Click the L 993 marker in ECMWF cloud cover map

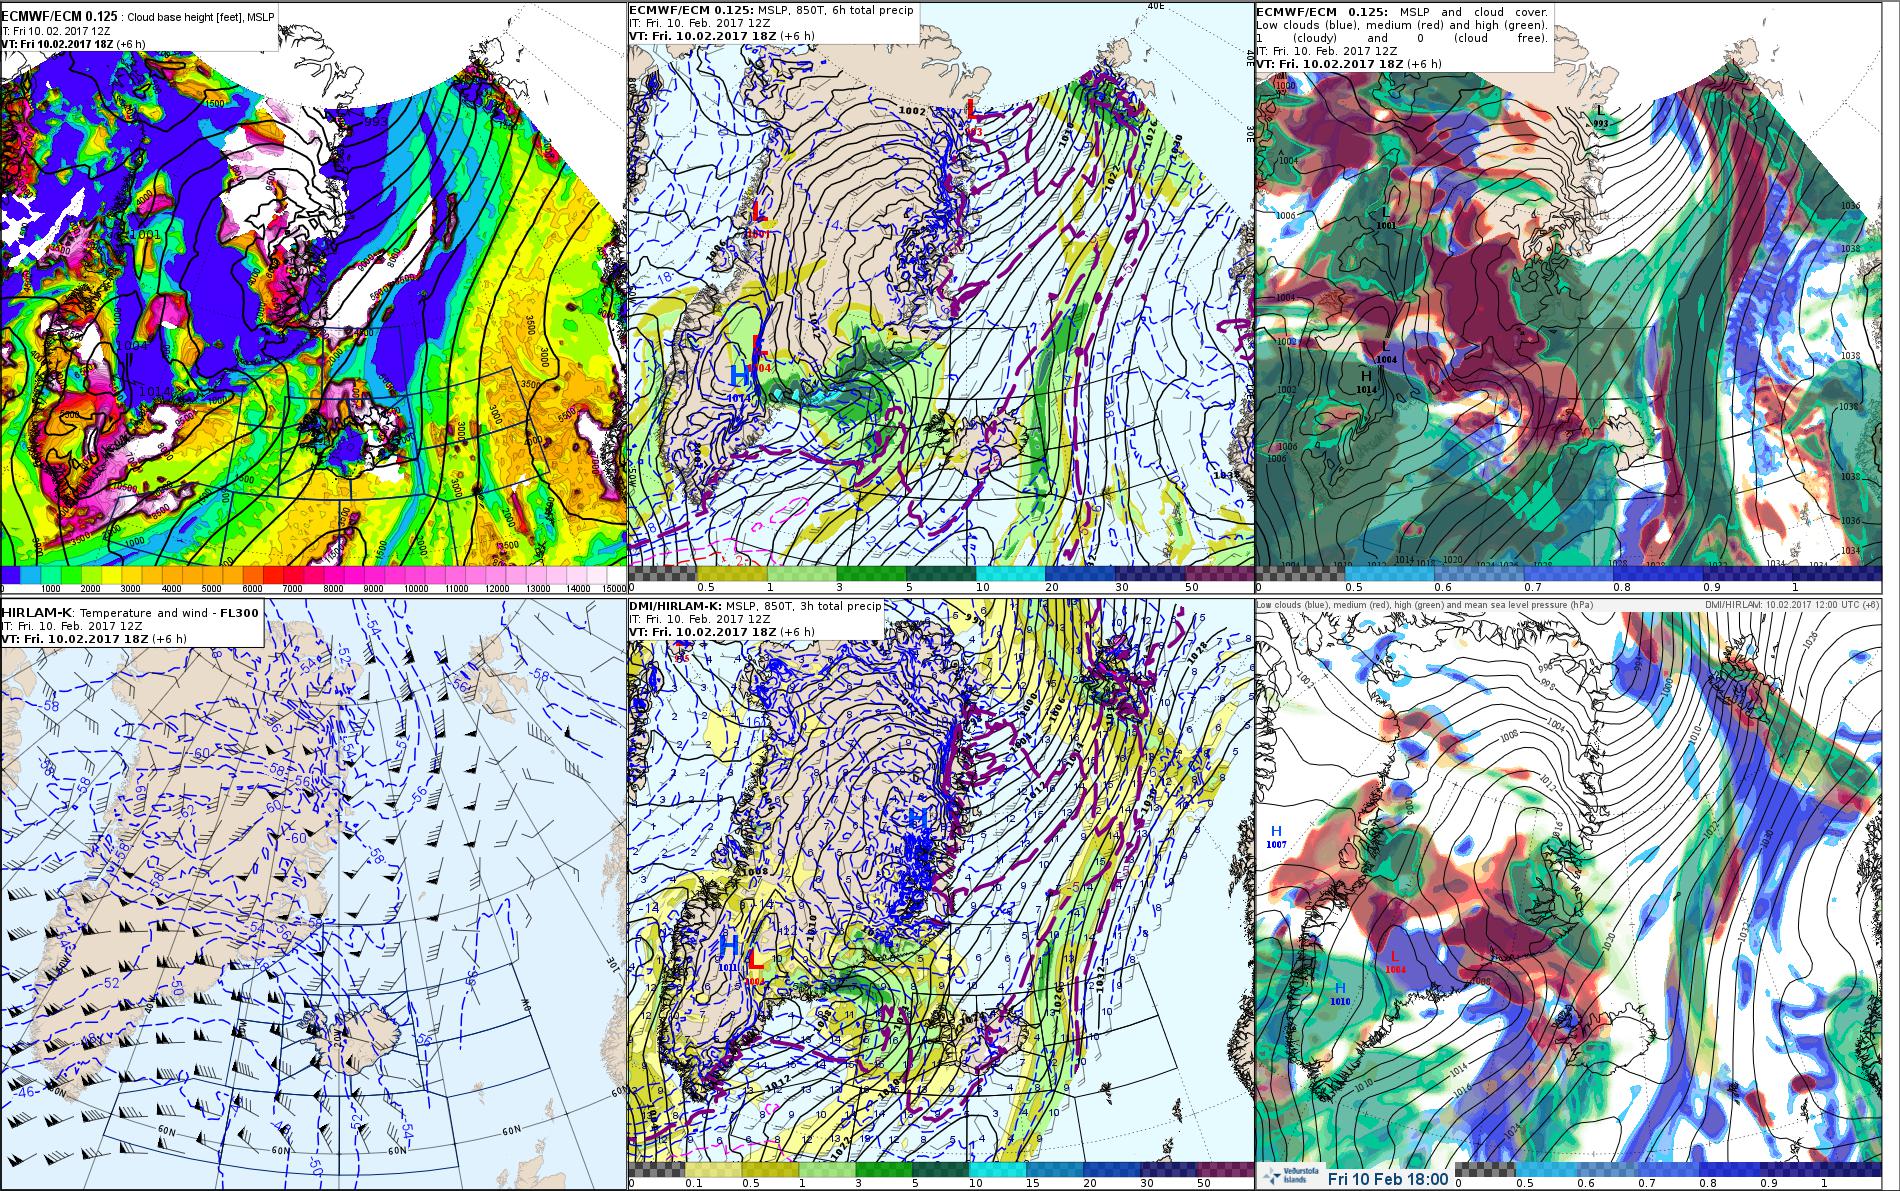[x=1600, y=115]
